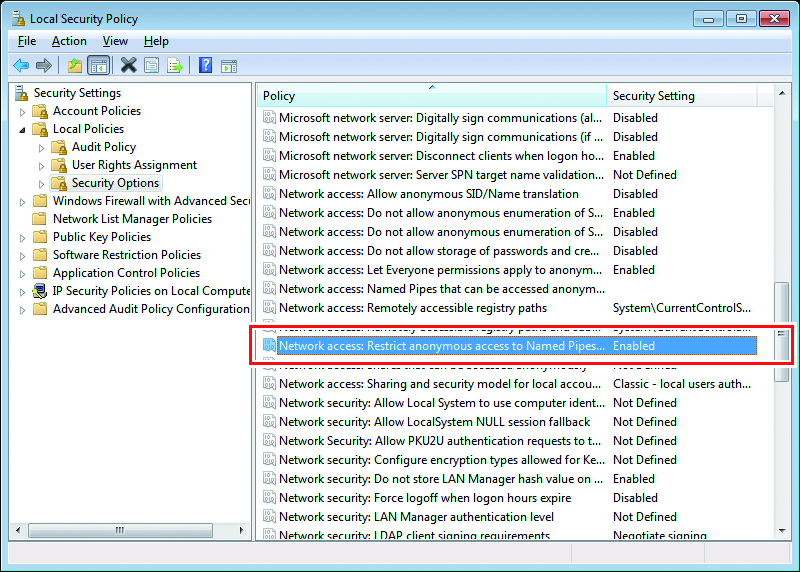Open the Action menu
This screenshot has width=800, height=572.
pos(69,41)
